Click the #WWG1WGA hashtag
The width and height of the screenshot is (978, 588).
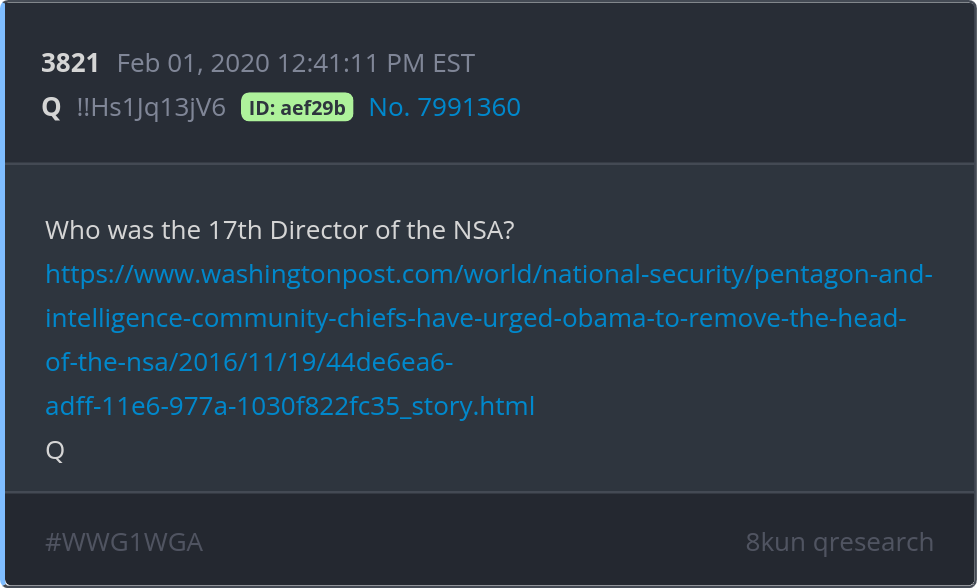click(x=124, y=542)
